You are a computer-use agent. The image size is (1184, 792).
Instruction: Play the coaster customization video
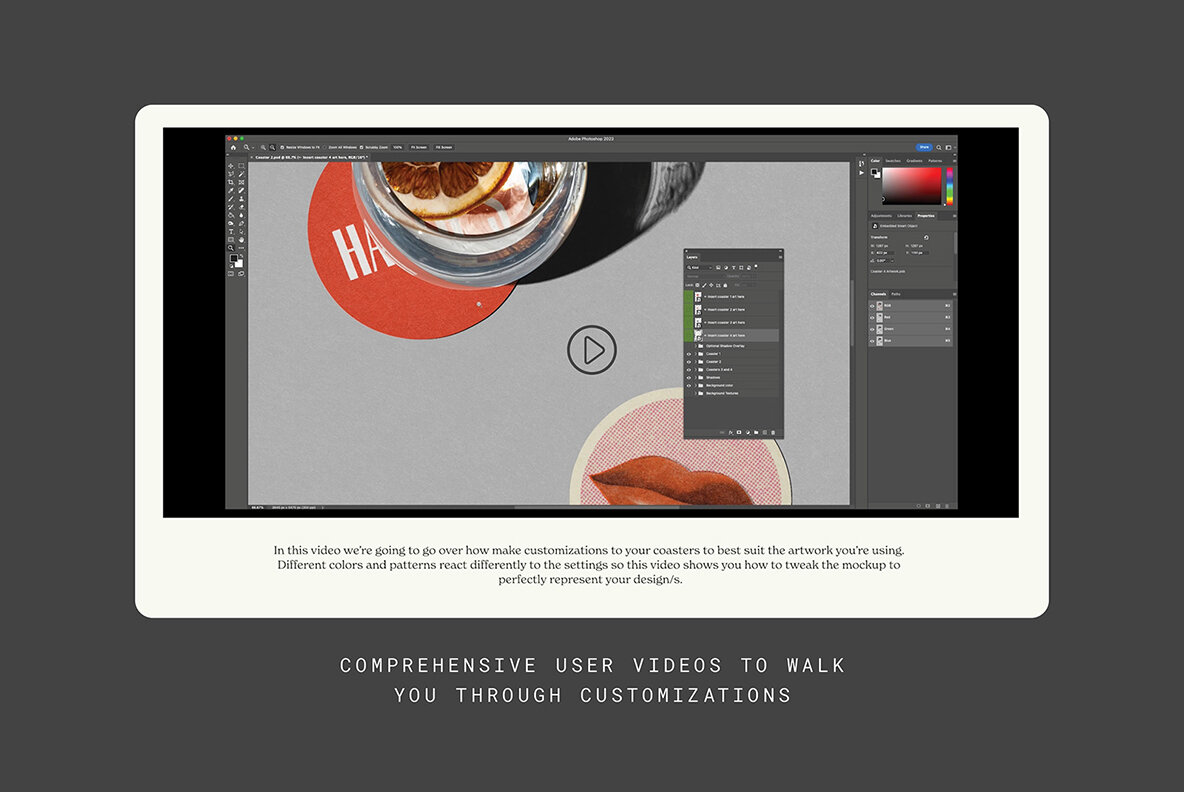[x=592, y=350]
